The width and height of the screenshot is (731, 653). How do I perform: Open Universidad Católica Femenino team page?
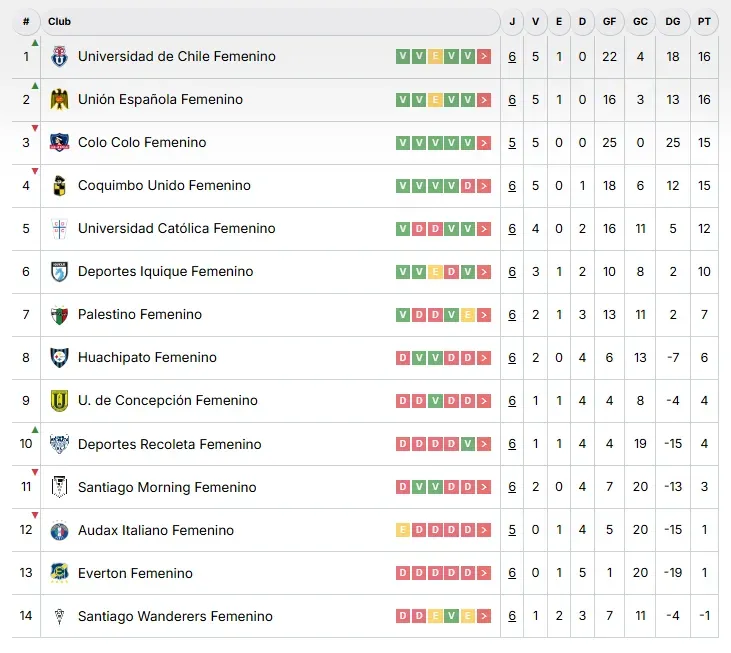click(x=176, y=229)
